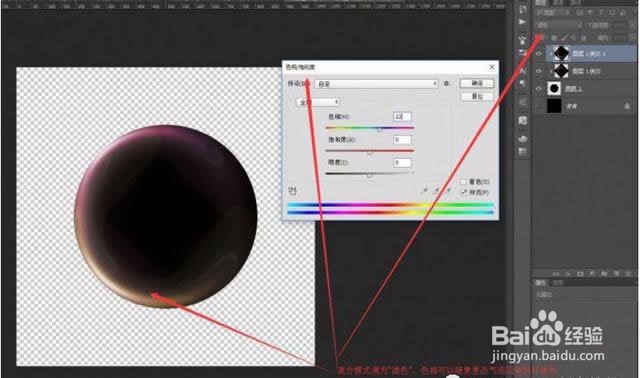Select the on-image adjustment hand tool

pyautogui.click(x=292, y=190)
